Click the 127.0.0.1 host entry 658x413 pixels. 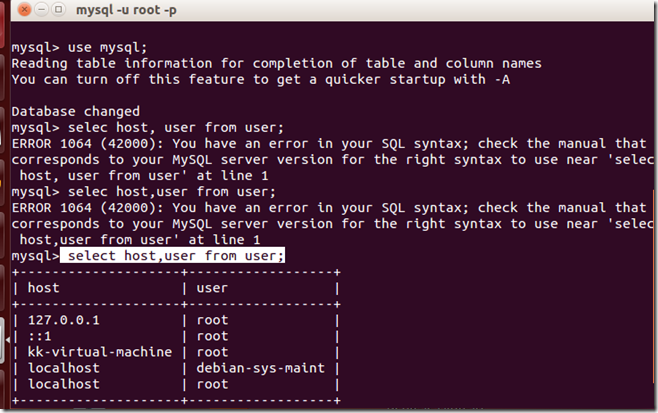[64, 320]
